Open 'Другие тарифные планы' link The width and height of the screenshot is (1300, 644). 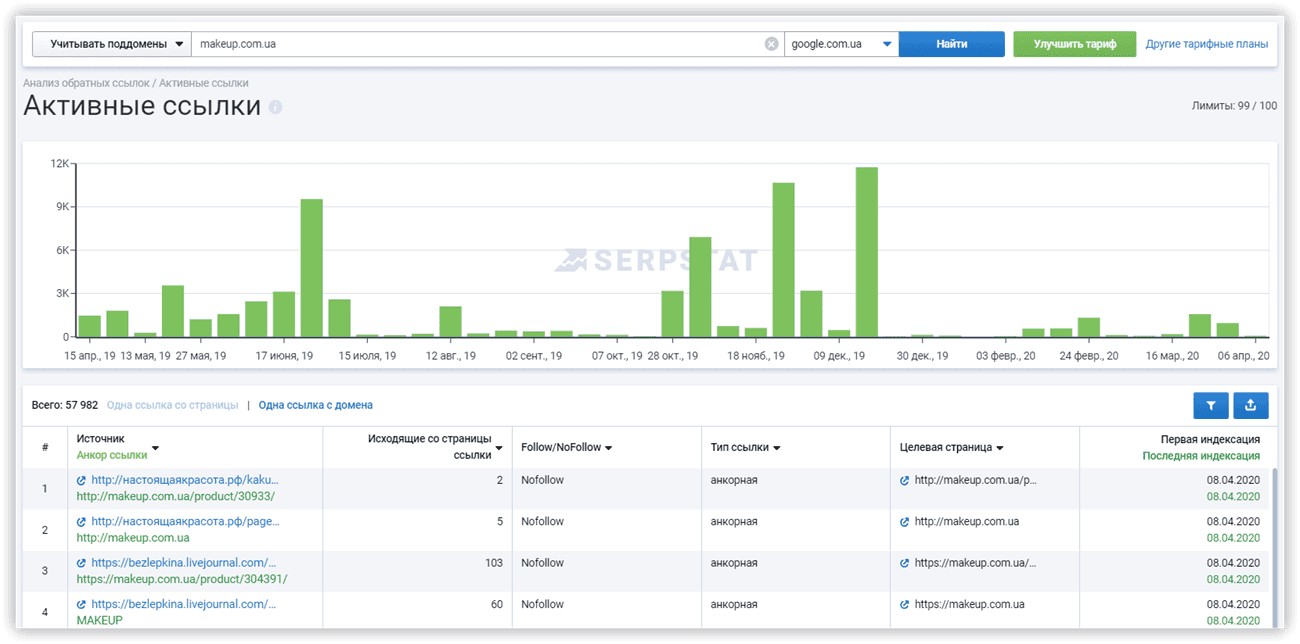coord(1206,44)
